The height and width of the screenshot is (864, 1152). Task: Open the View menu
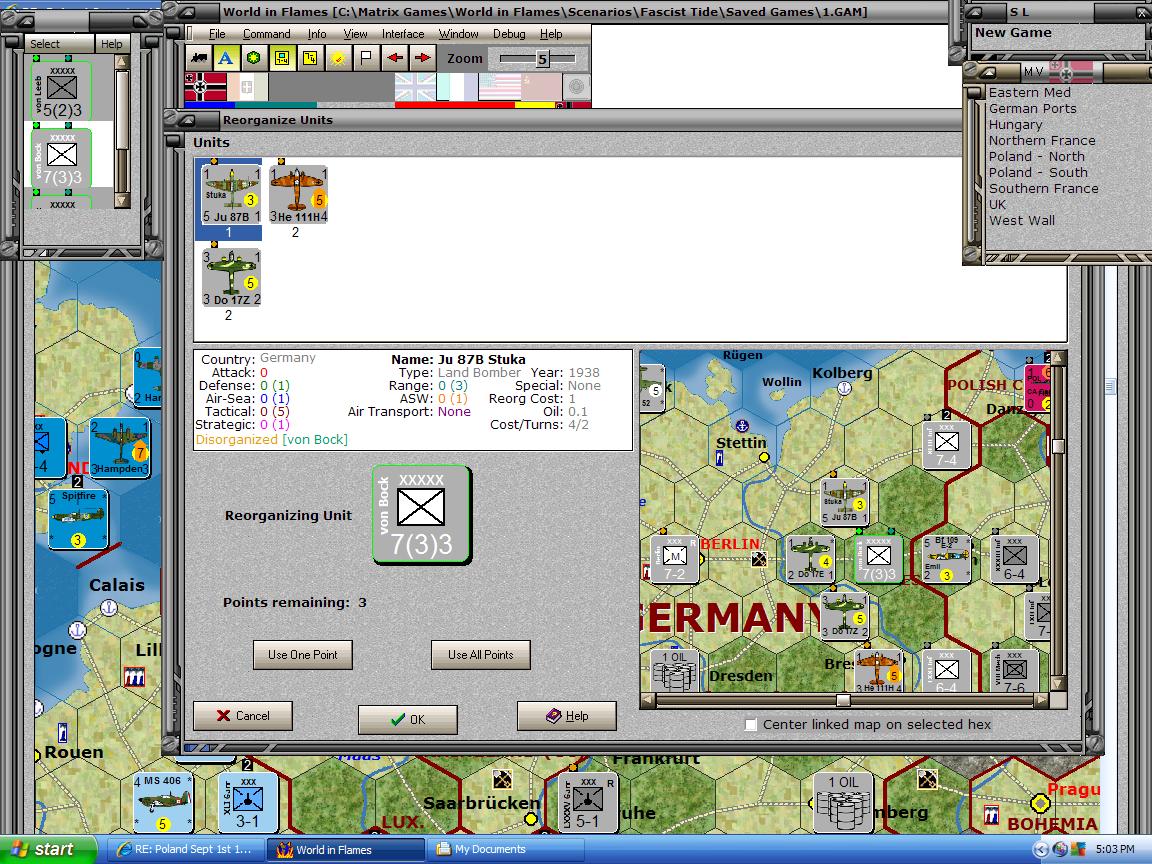click(356, 34)
